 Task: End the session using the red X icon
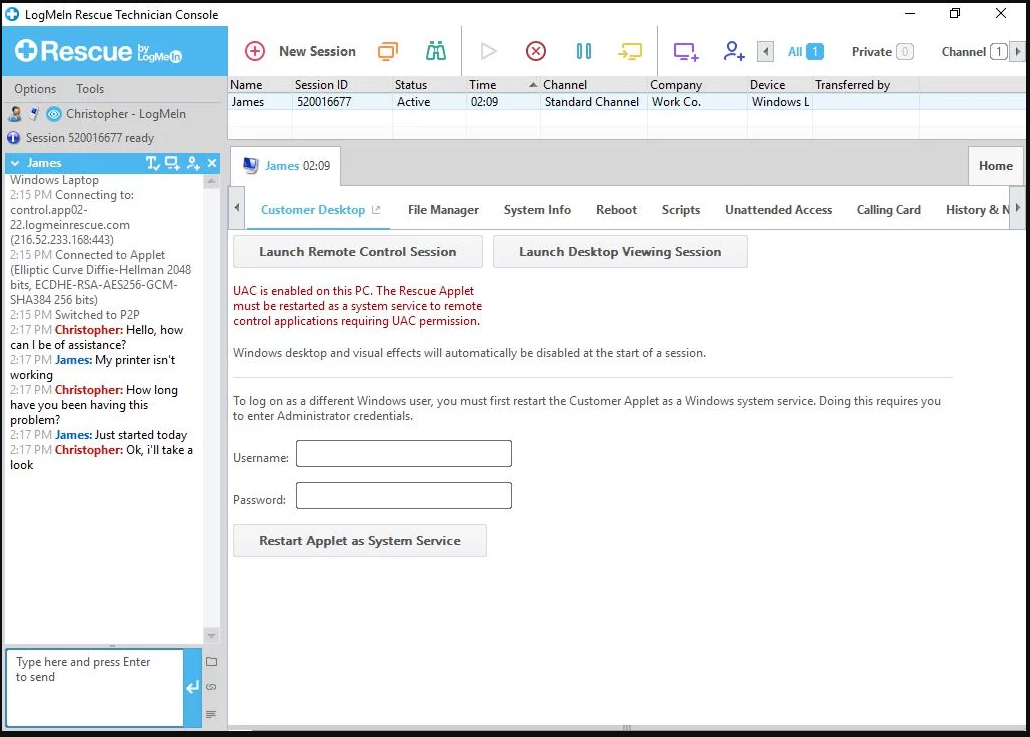pos(536,50)
